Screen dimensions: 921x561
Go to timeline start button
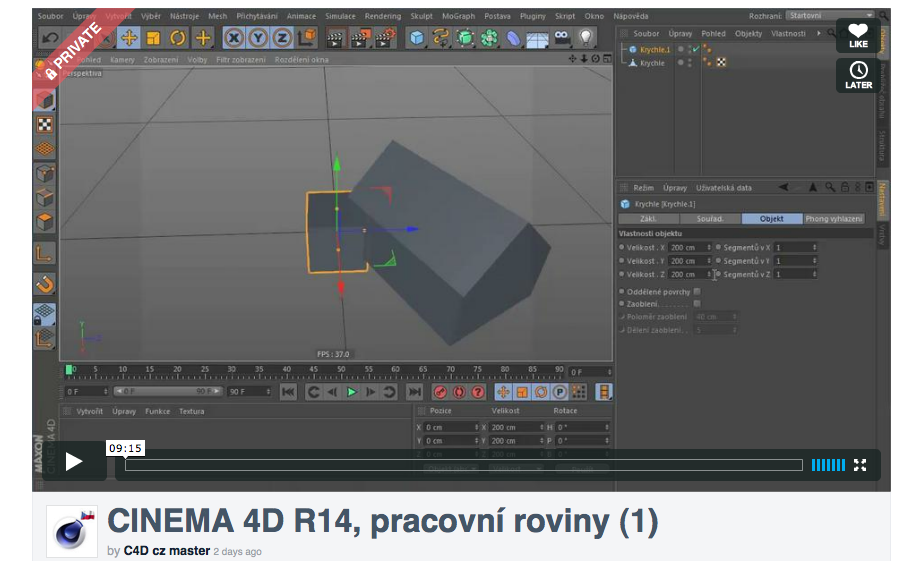tap(288, 392)
